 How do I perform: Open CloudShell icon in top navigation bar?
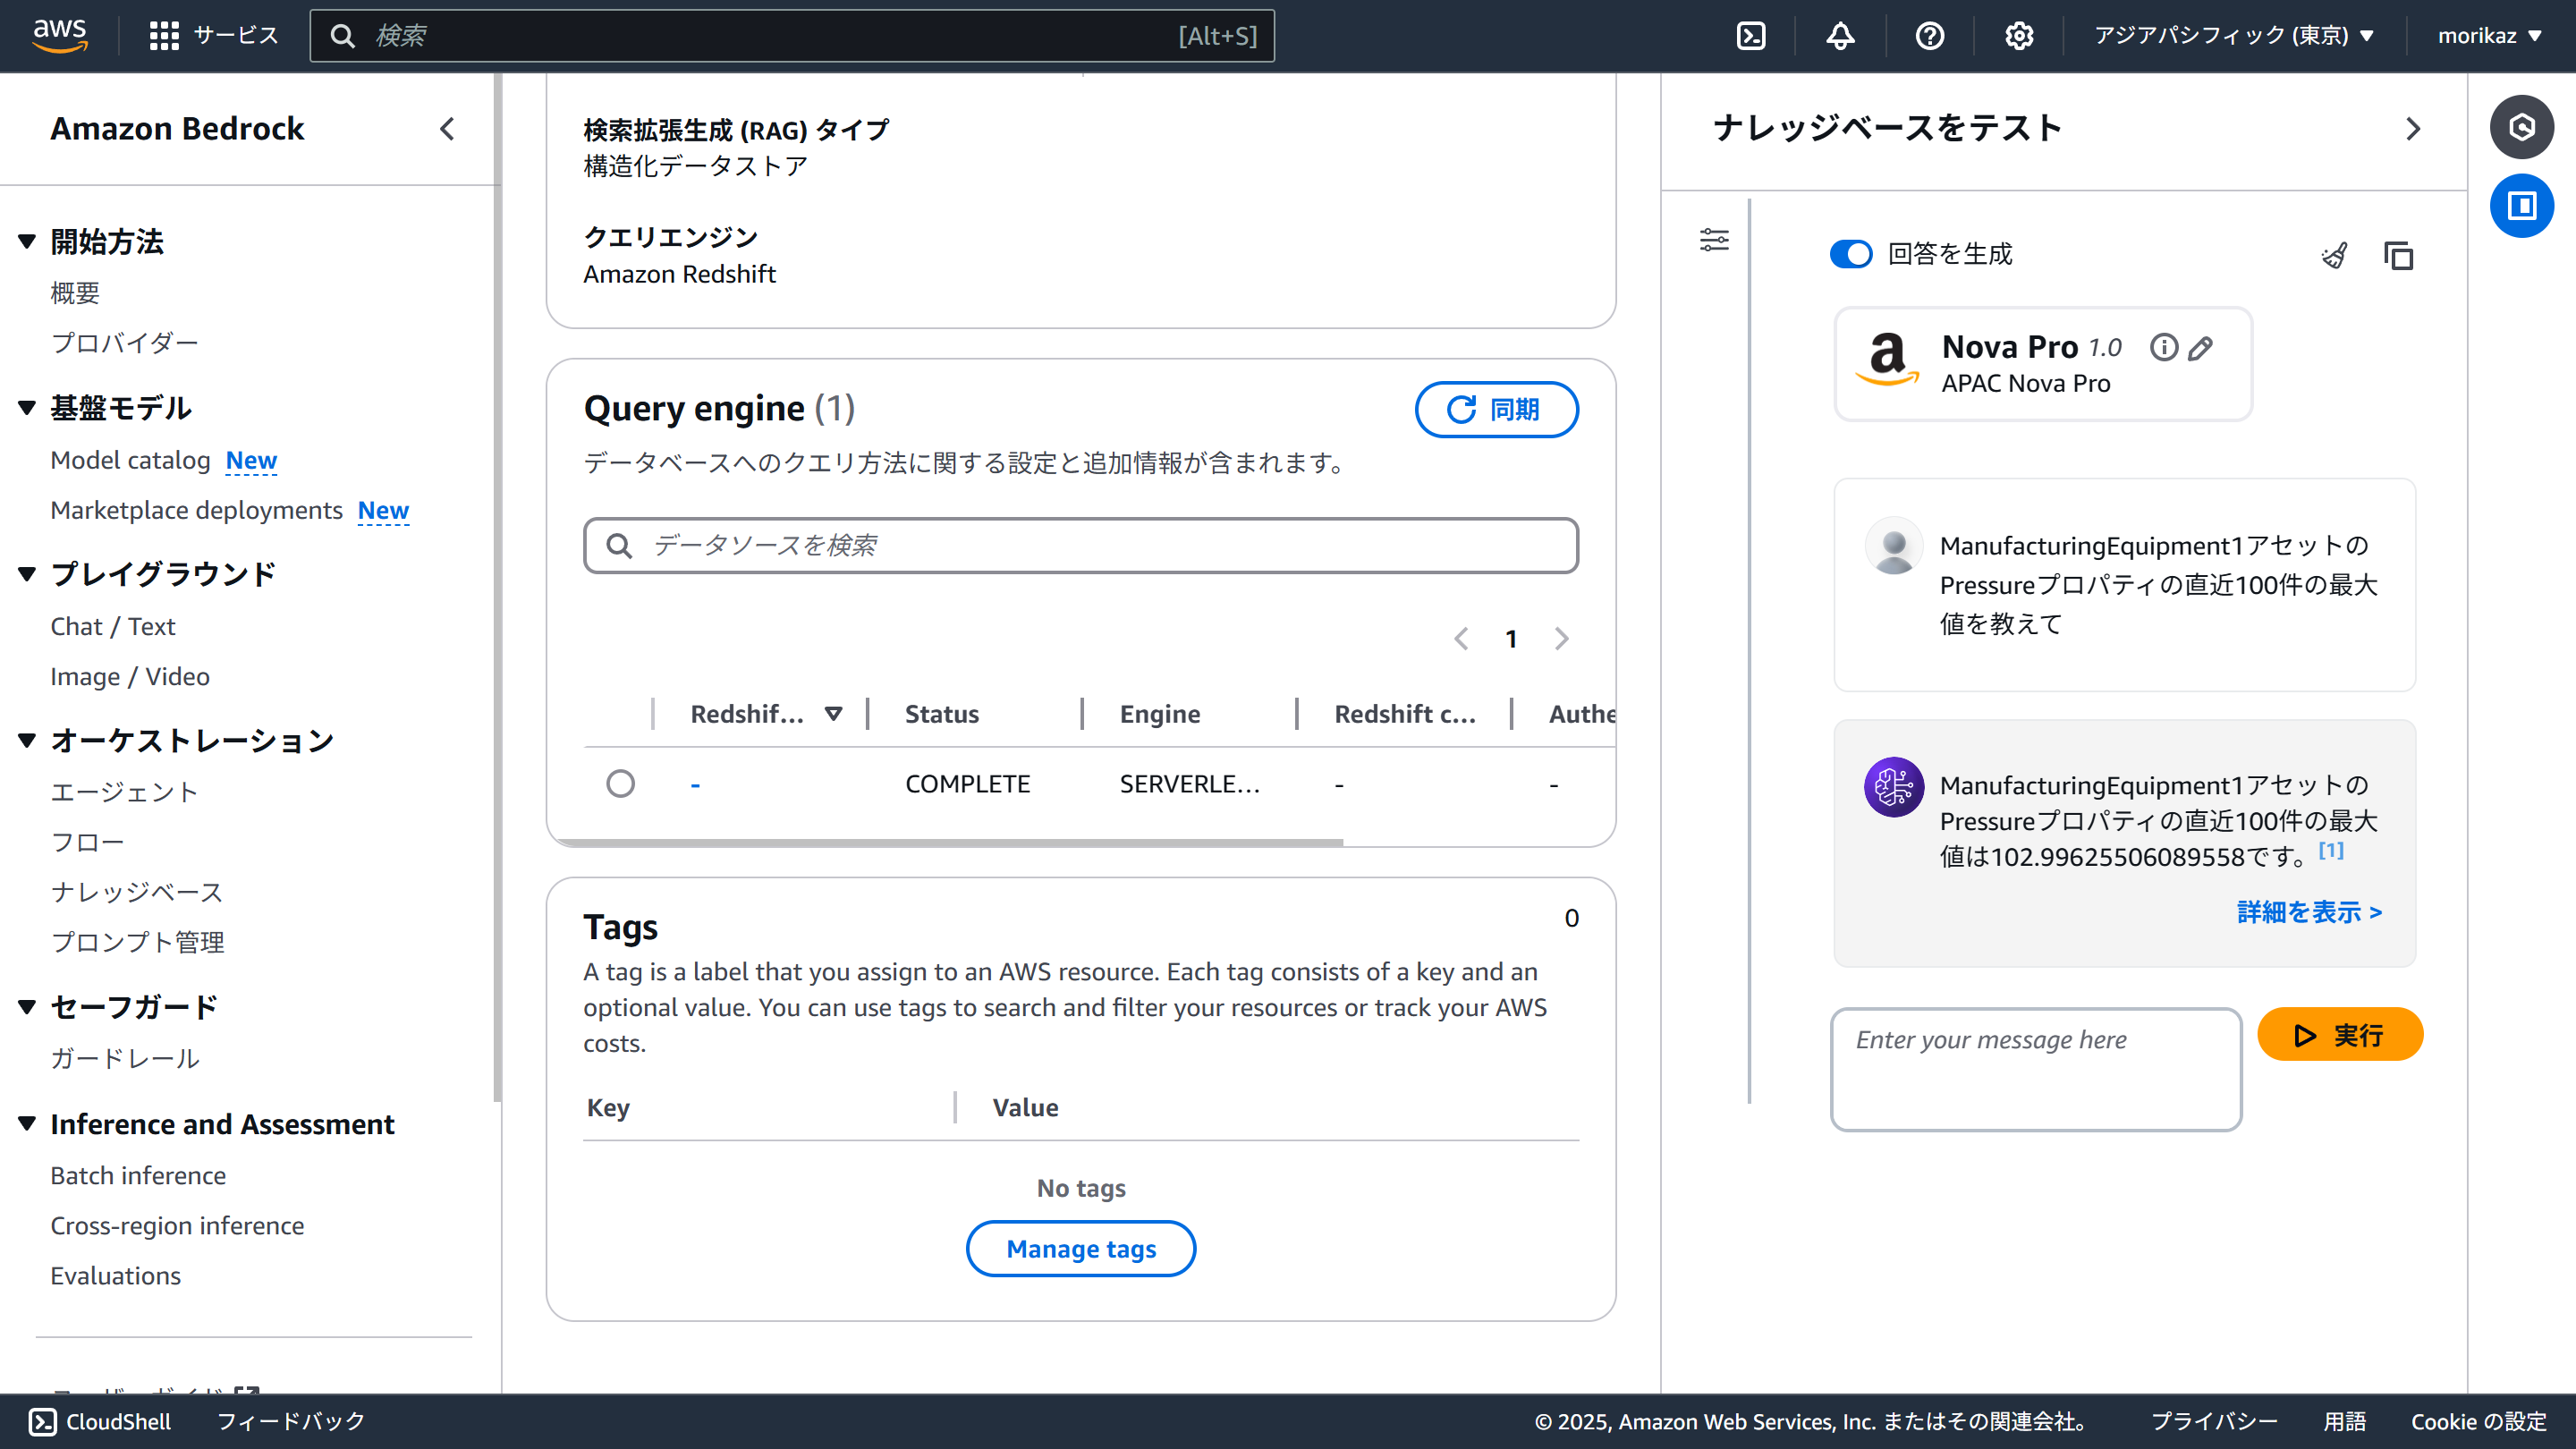1751,36
